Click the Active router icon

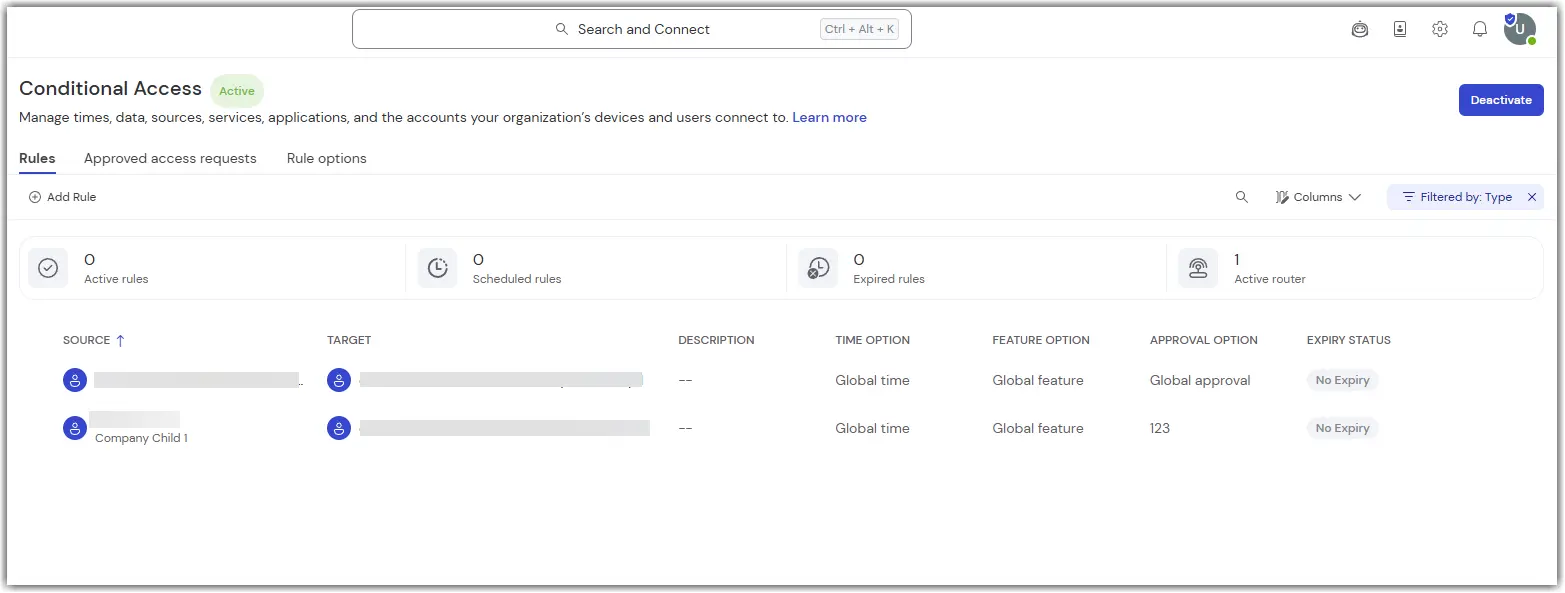pos(1198,268)
